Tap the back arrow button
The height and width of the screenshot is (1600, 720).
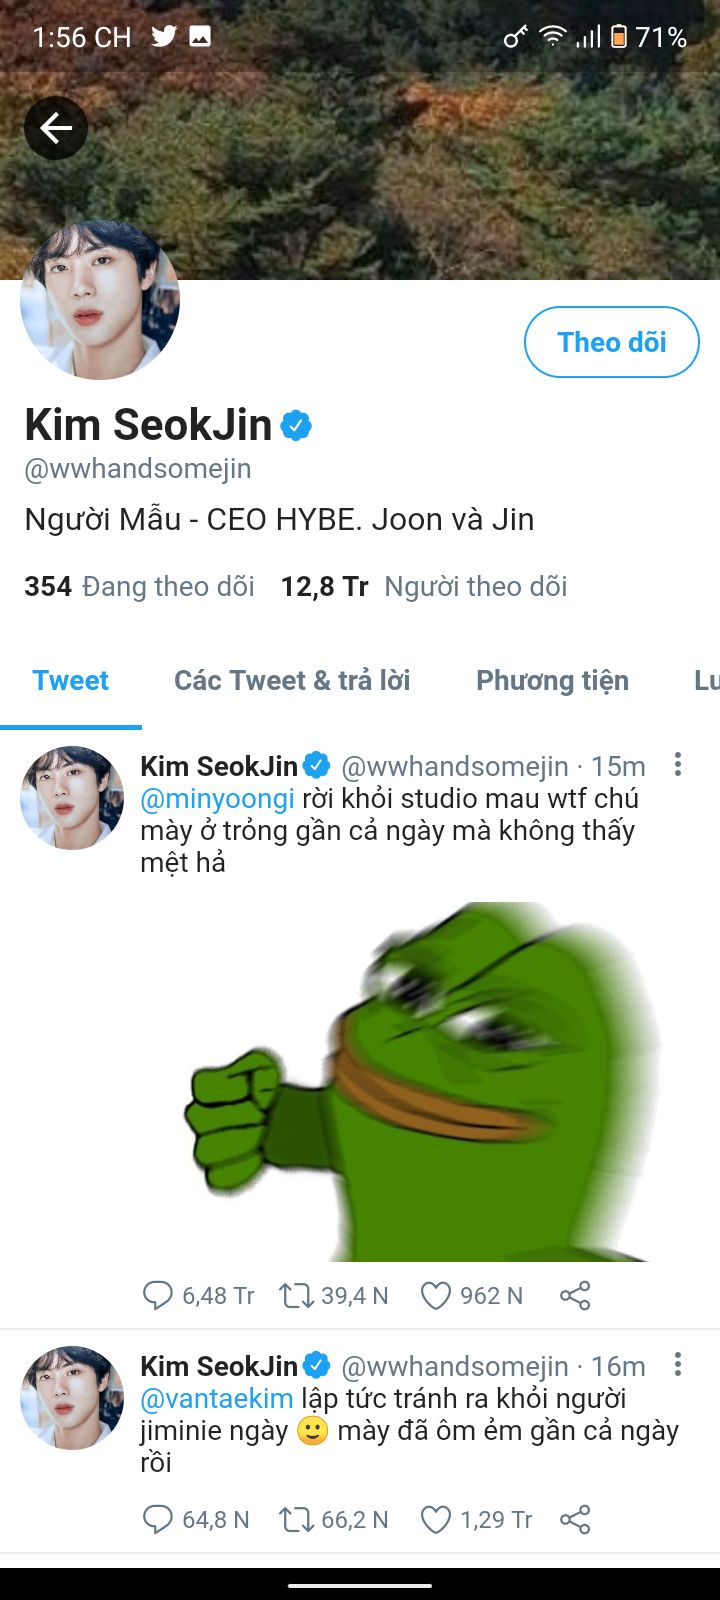pyautogui.click(x=56, y=128)
